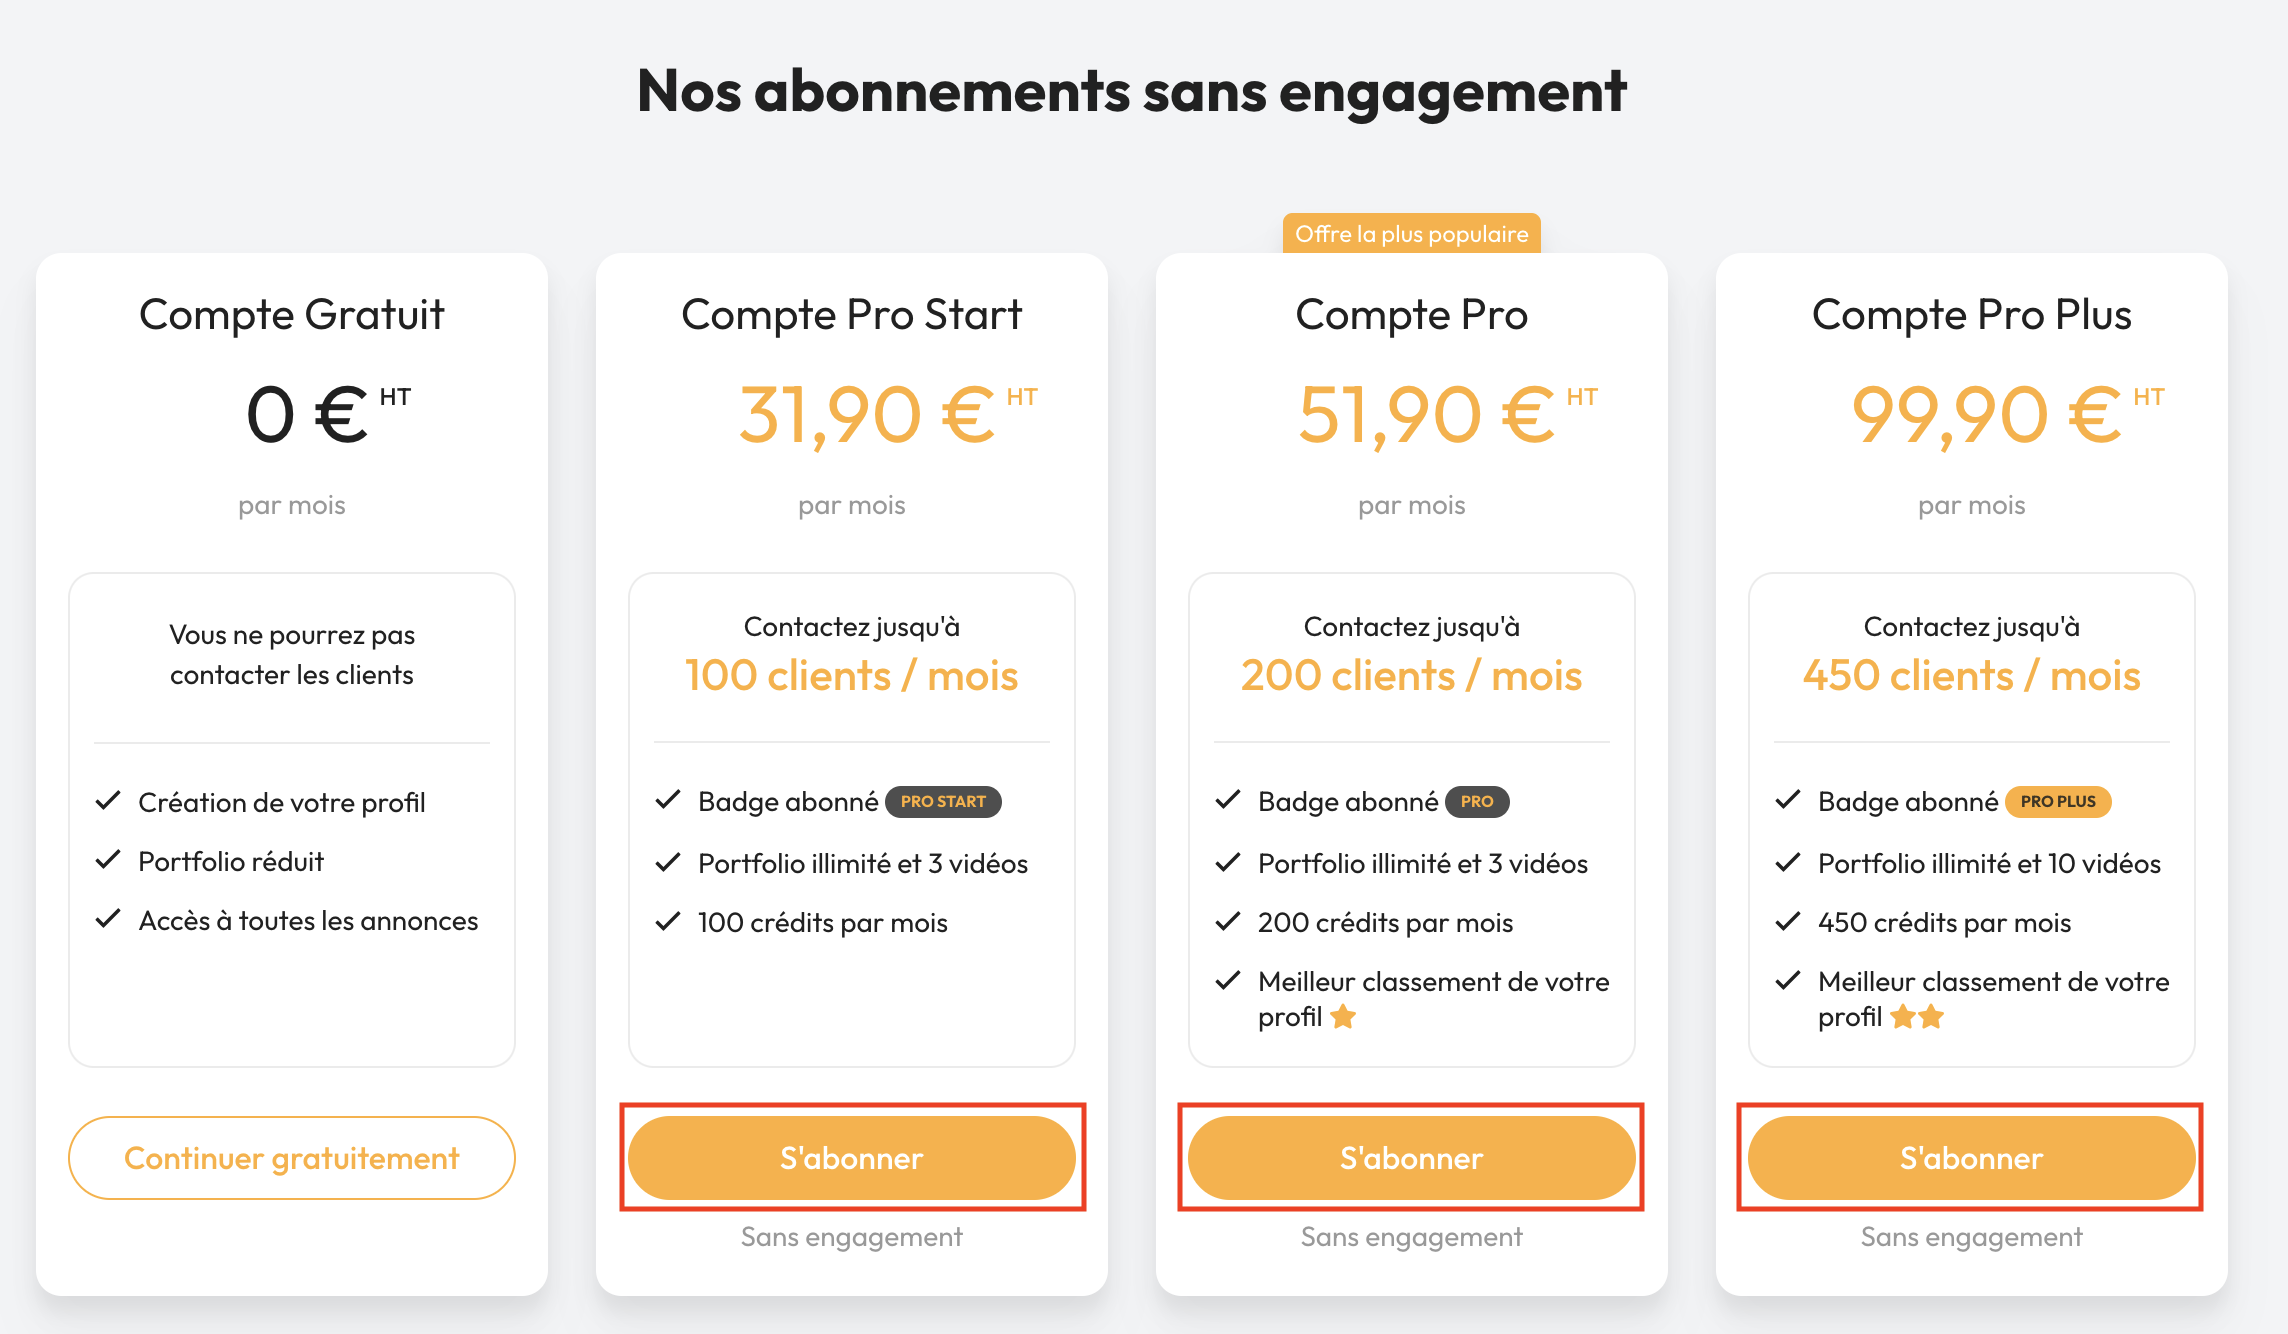Click checkmark next to 450 crédits par mois
Image resolution: width=2288 pixels, height=1334 pixels.
(1788, 921)
